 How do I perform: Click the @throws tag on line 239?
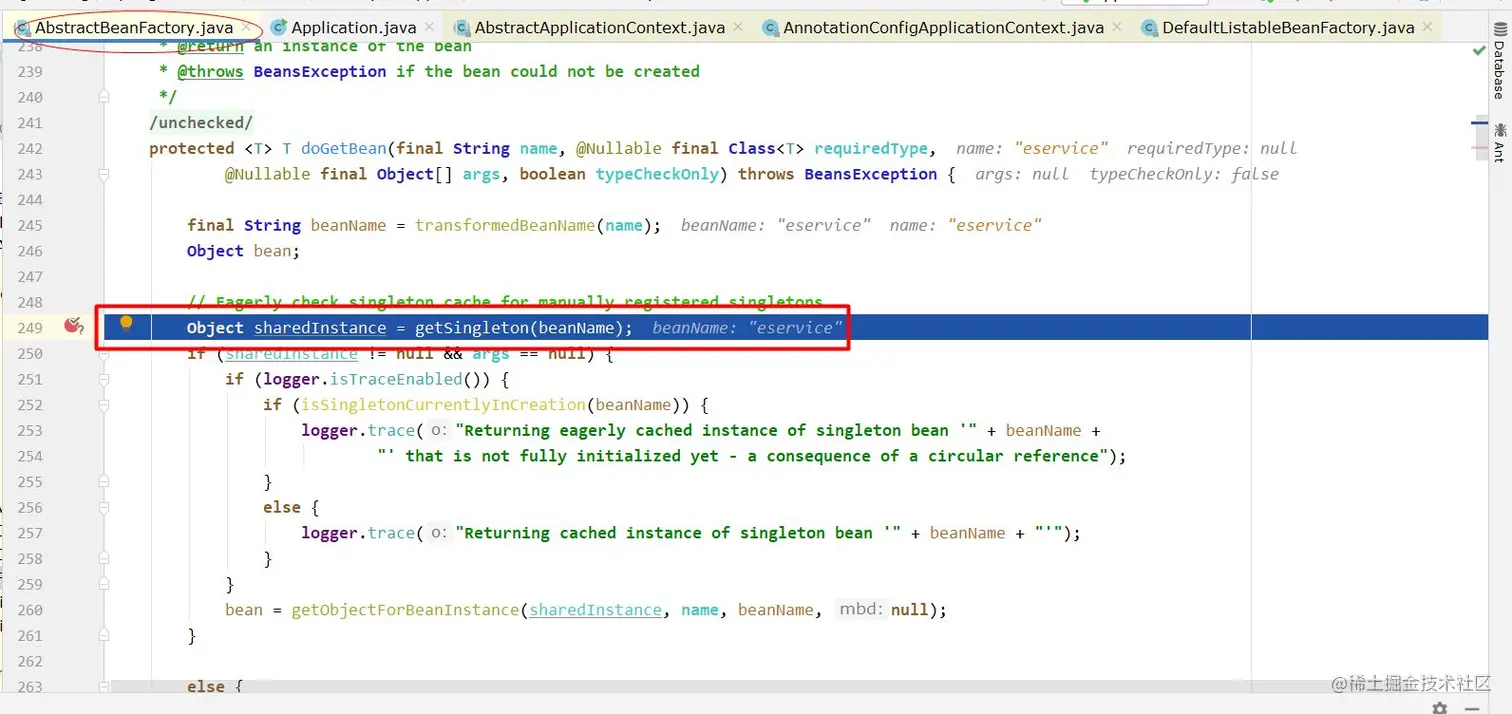(x=211, y=71)
